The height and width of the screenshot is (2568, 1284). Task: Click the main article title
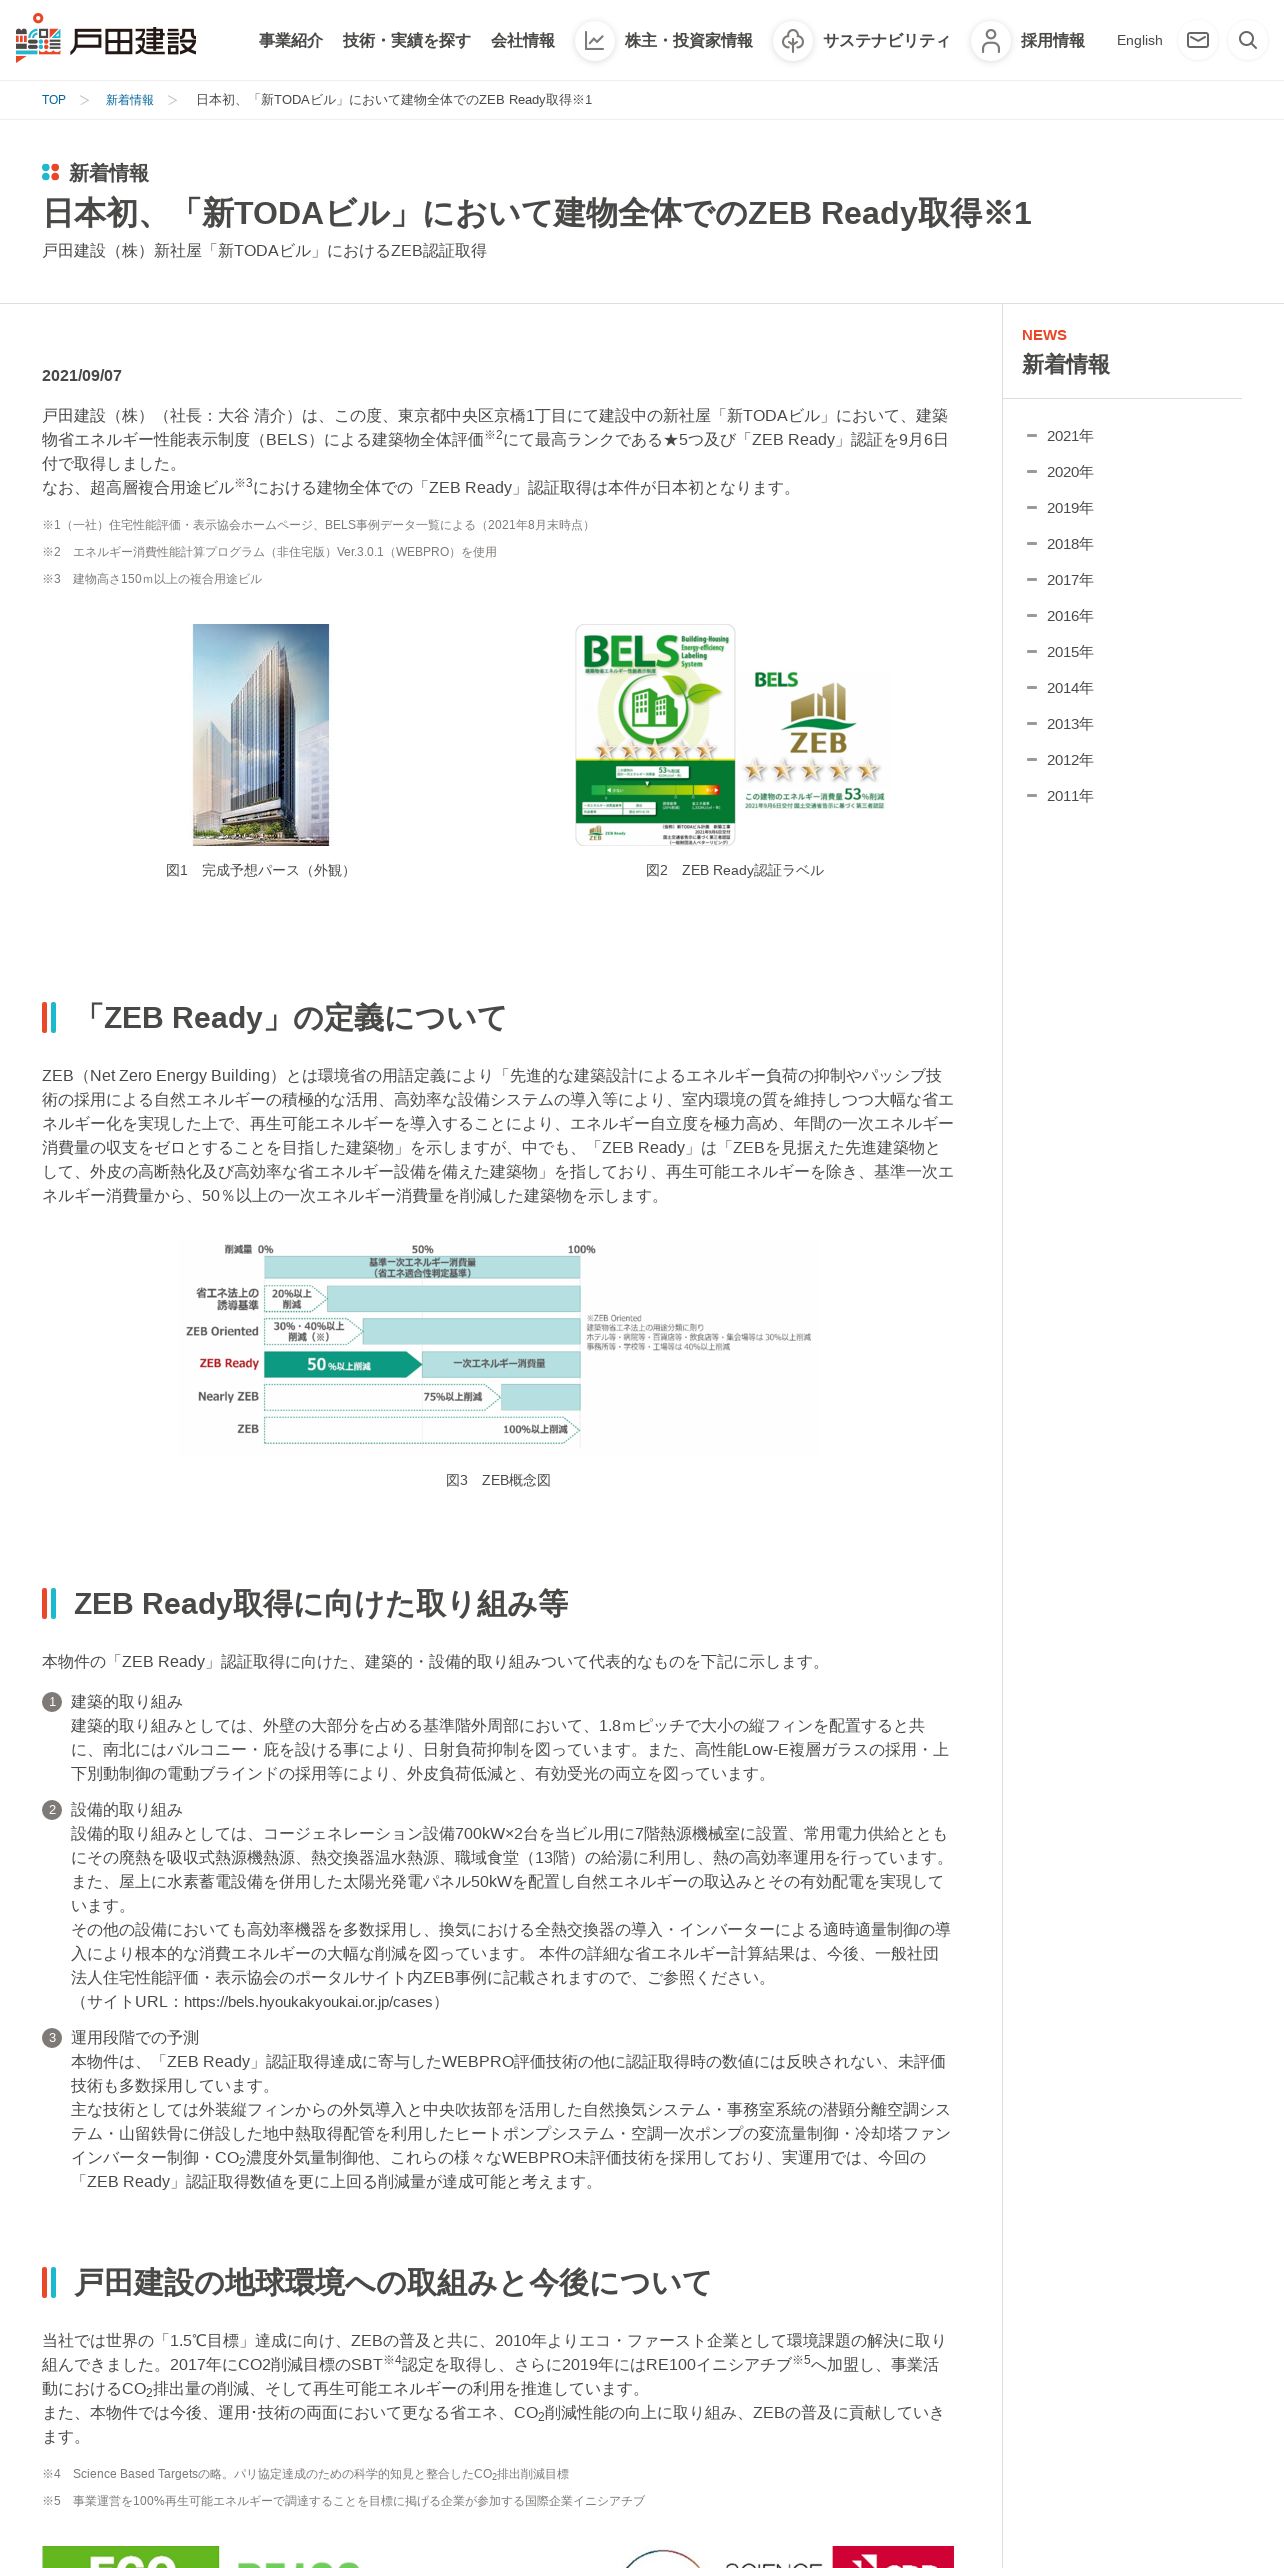pos(537,213)
